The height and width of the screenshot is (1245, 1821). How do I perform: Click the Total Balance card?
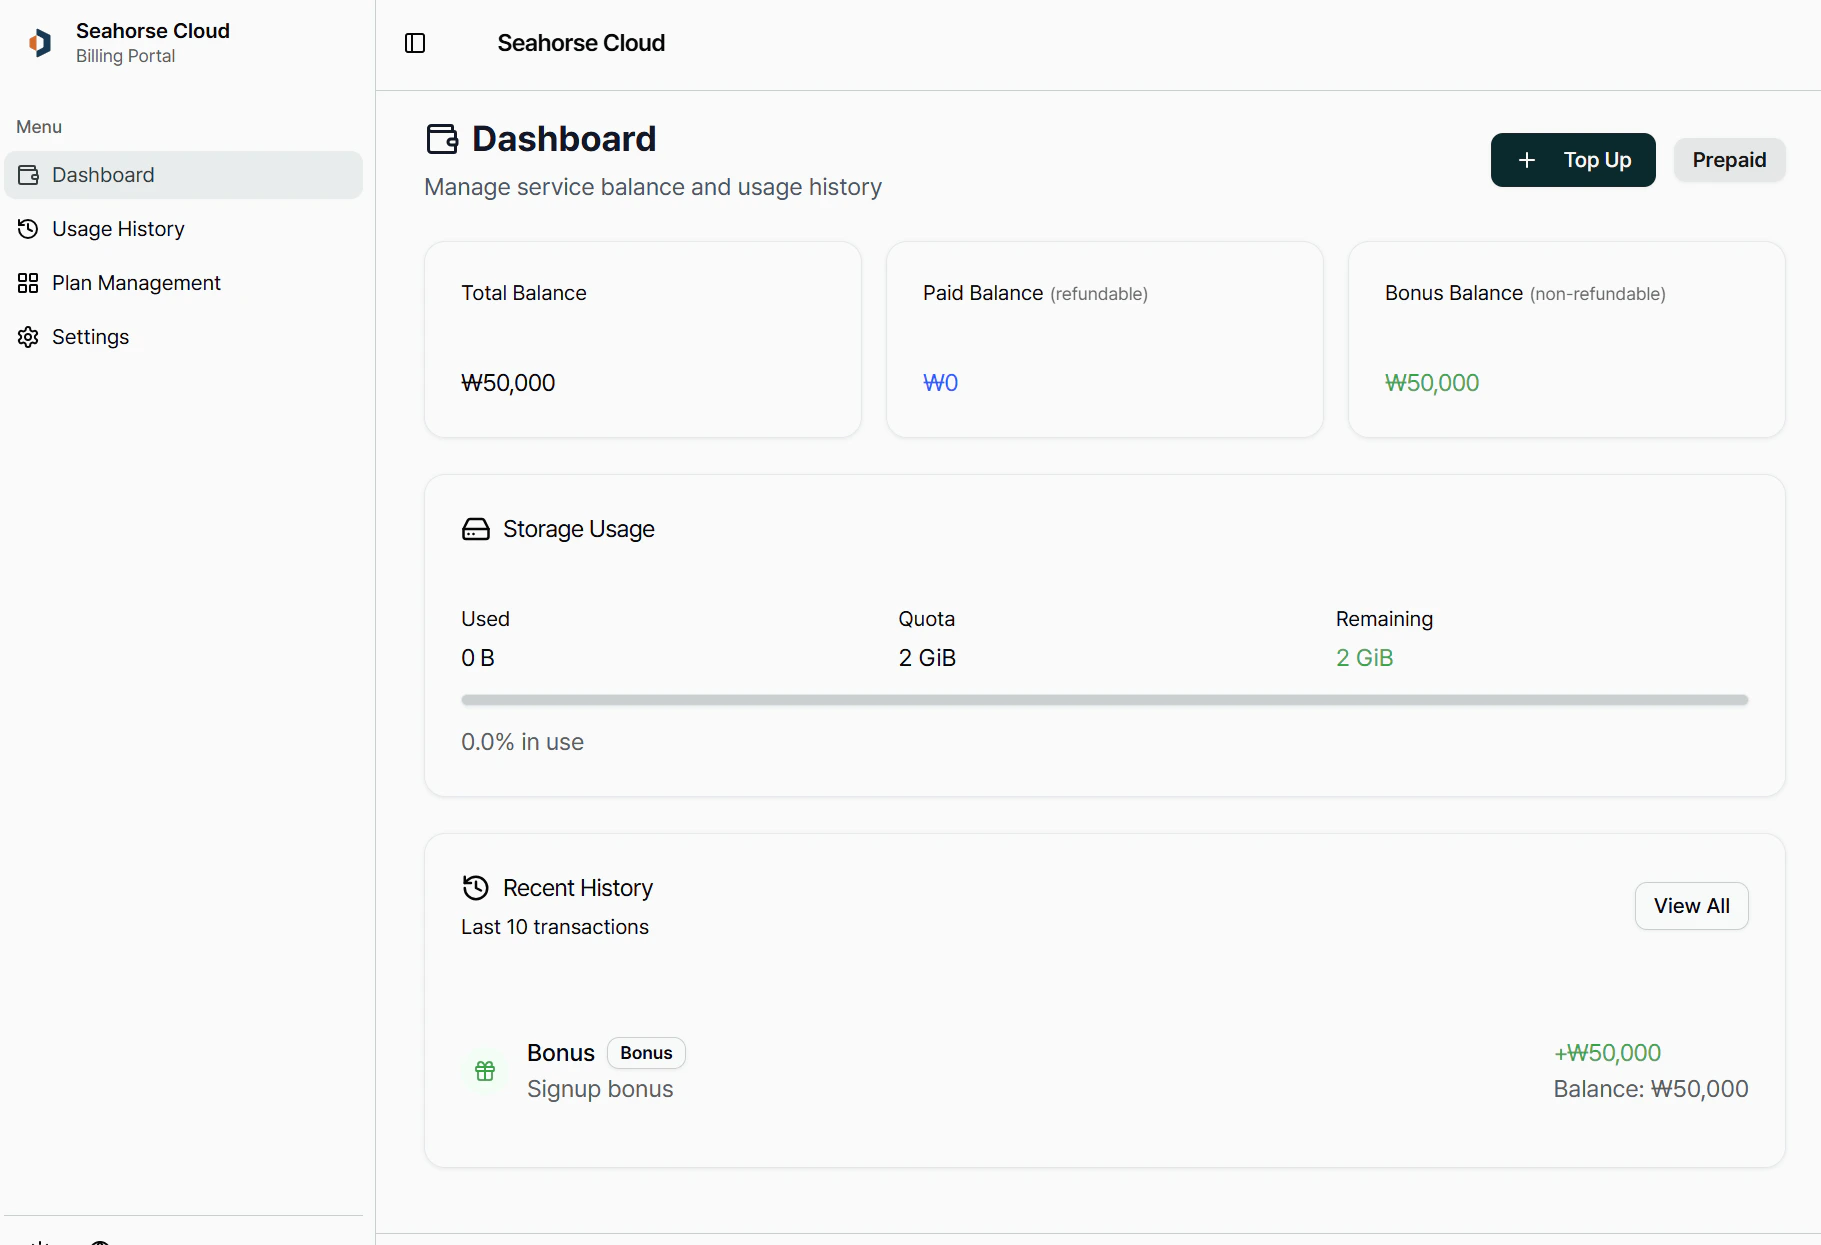[643, 339]
